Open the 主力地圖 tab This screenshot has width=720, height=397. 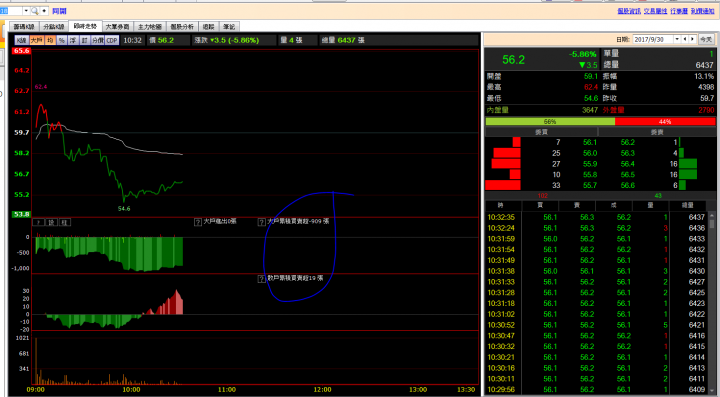[150, 27]
